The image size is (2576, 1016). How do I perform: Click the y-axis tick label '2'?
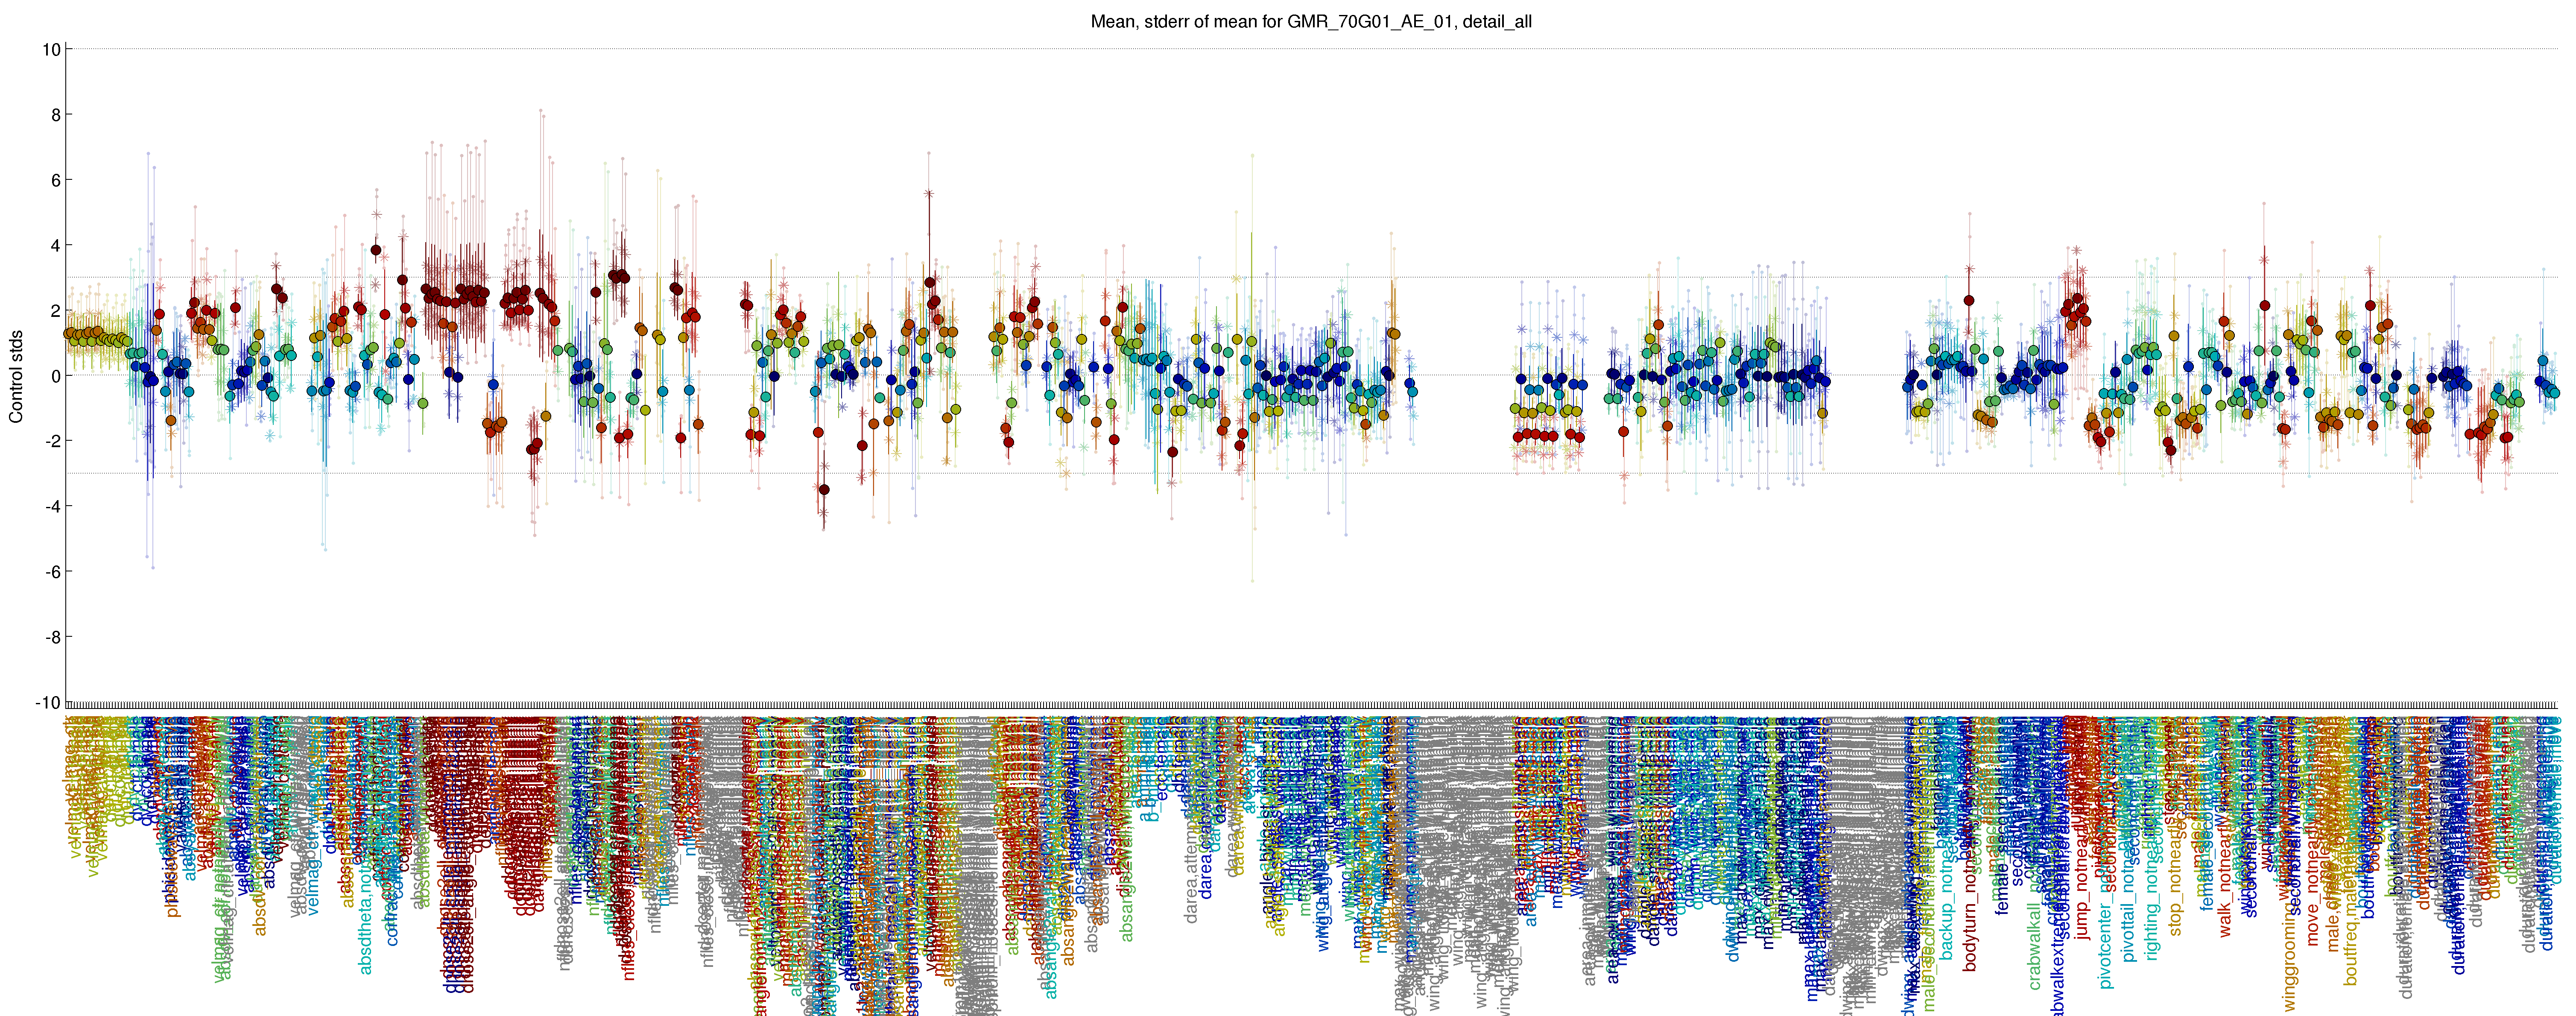(56, 311)
